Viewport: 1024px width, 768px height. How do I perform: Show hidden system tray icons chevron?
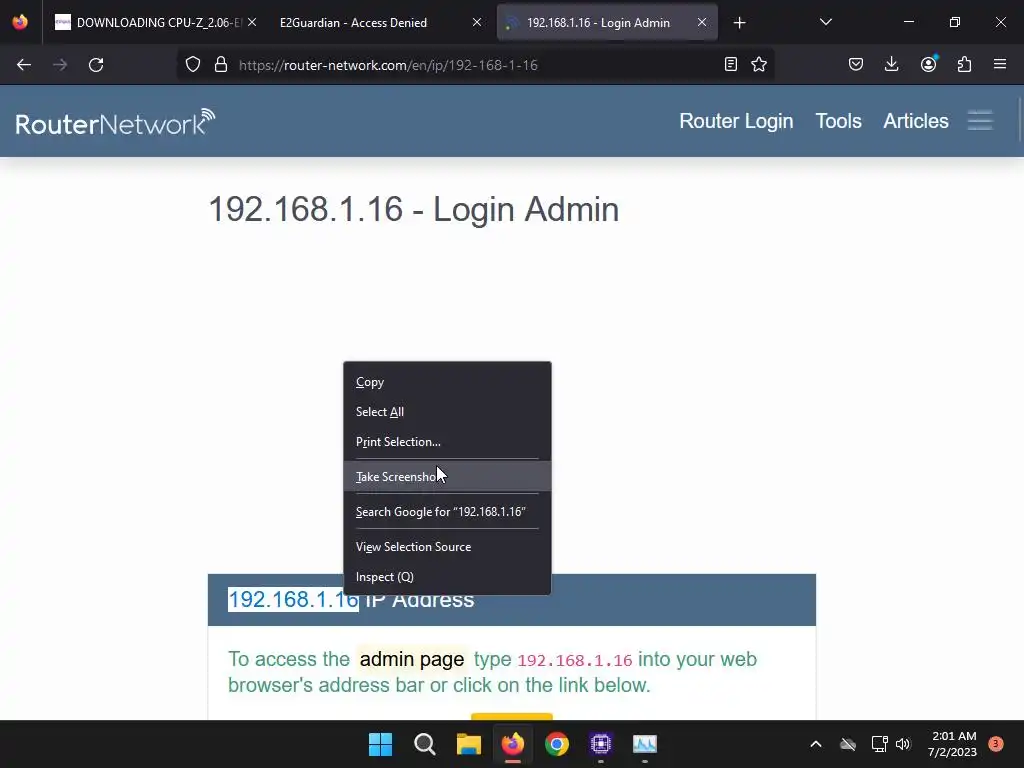[816, 744]
